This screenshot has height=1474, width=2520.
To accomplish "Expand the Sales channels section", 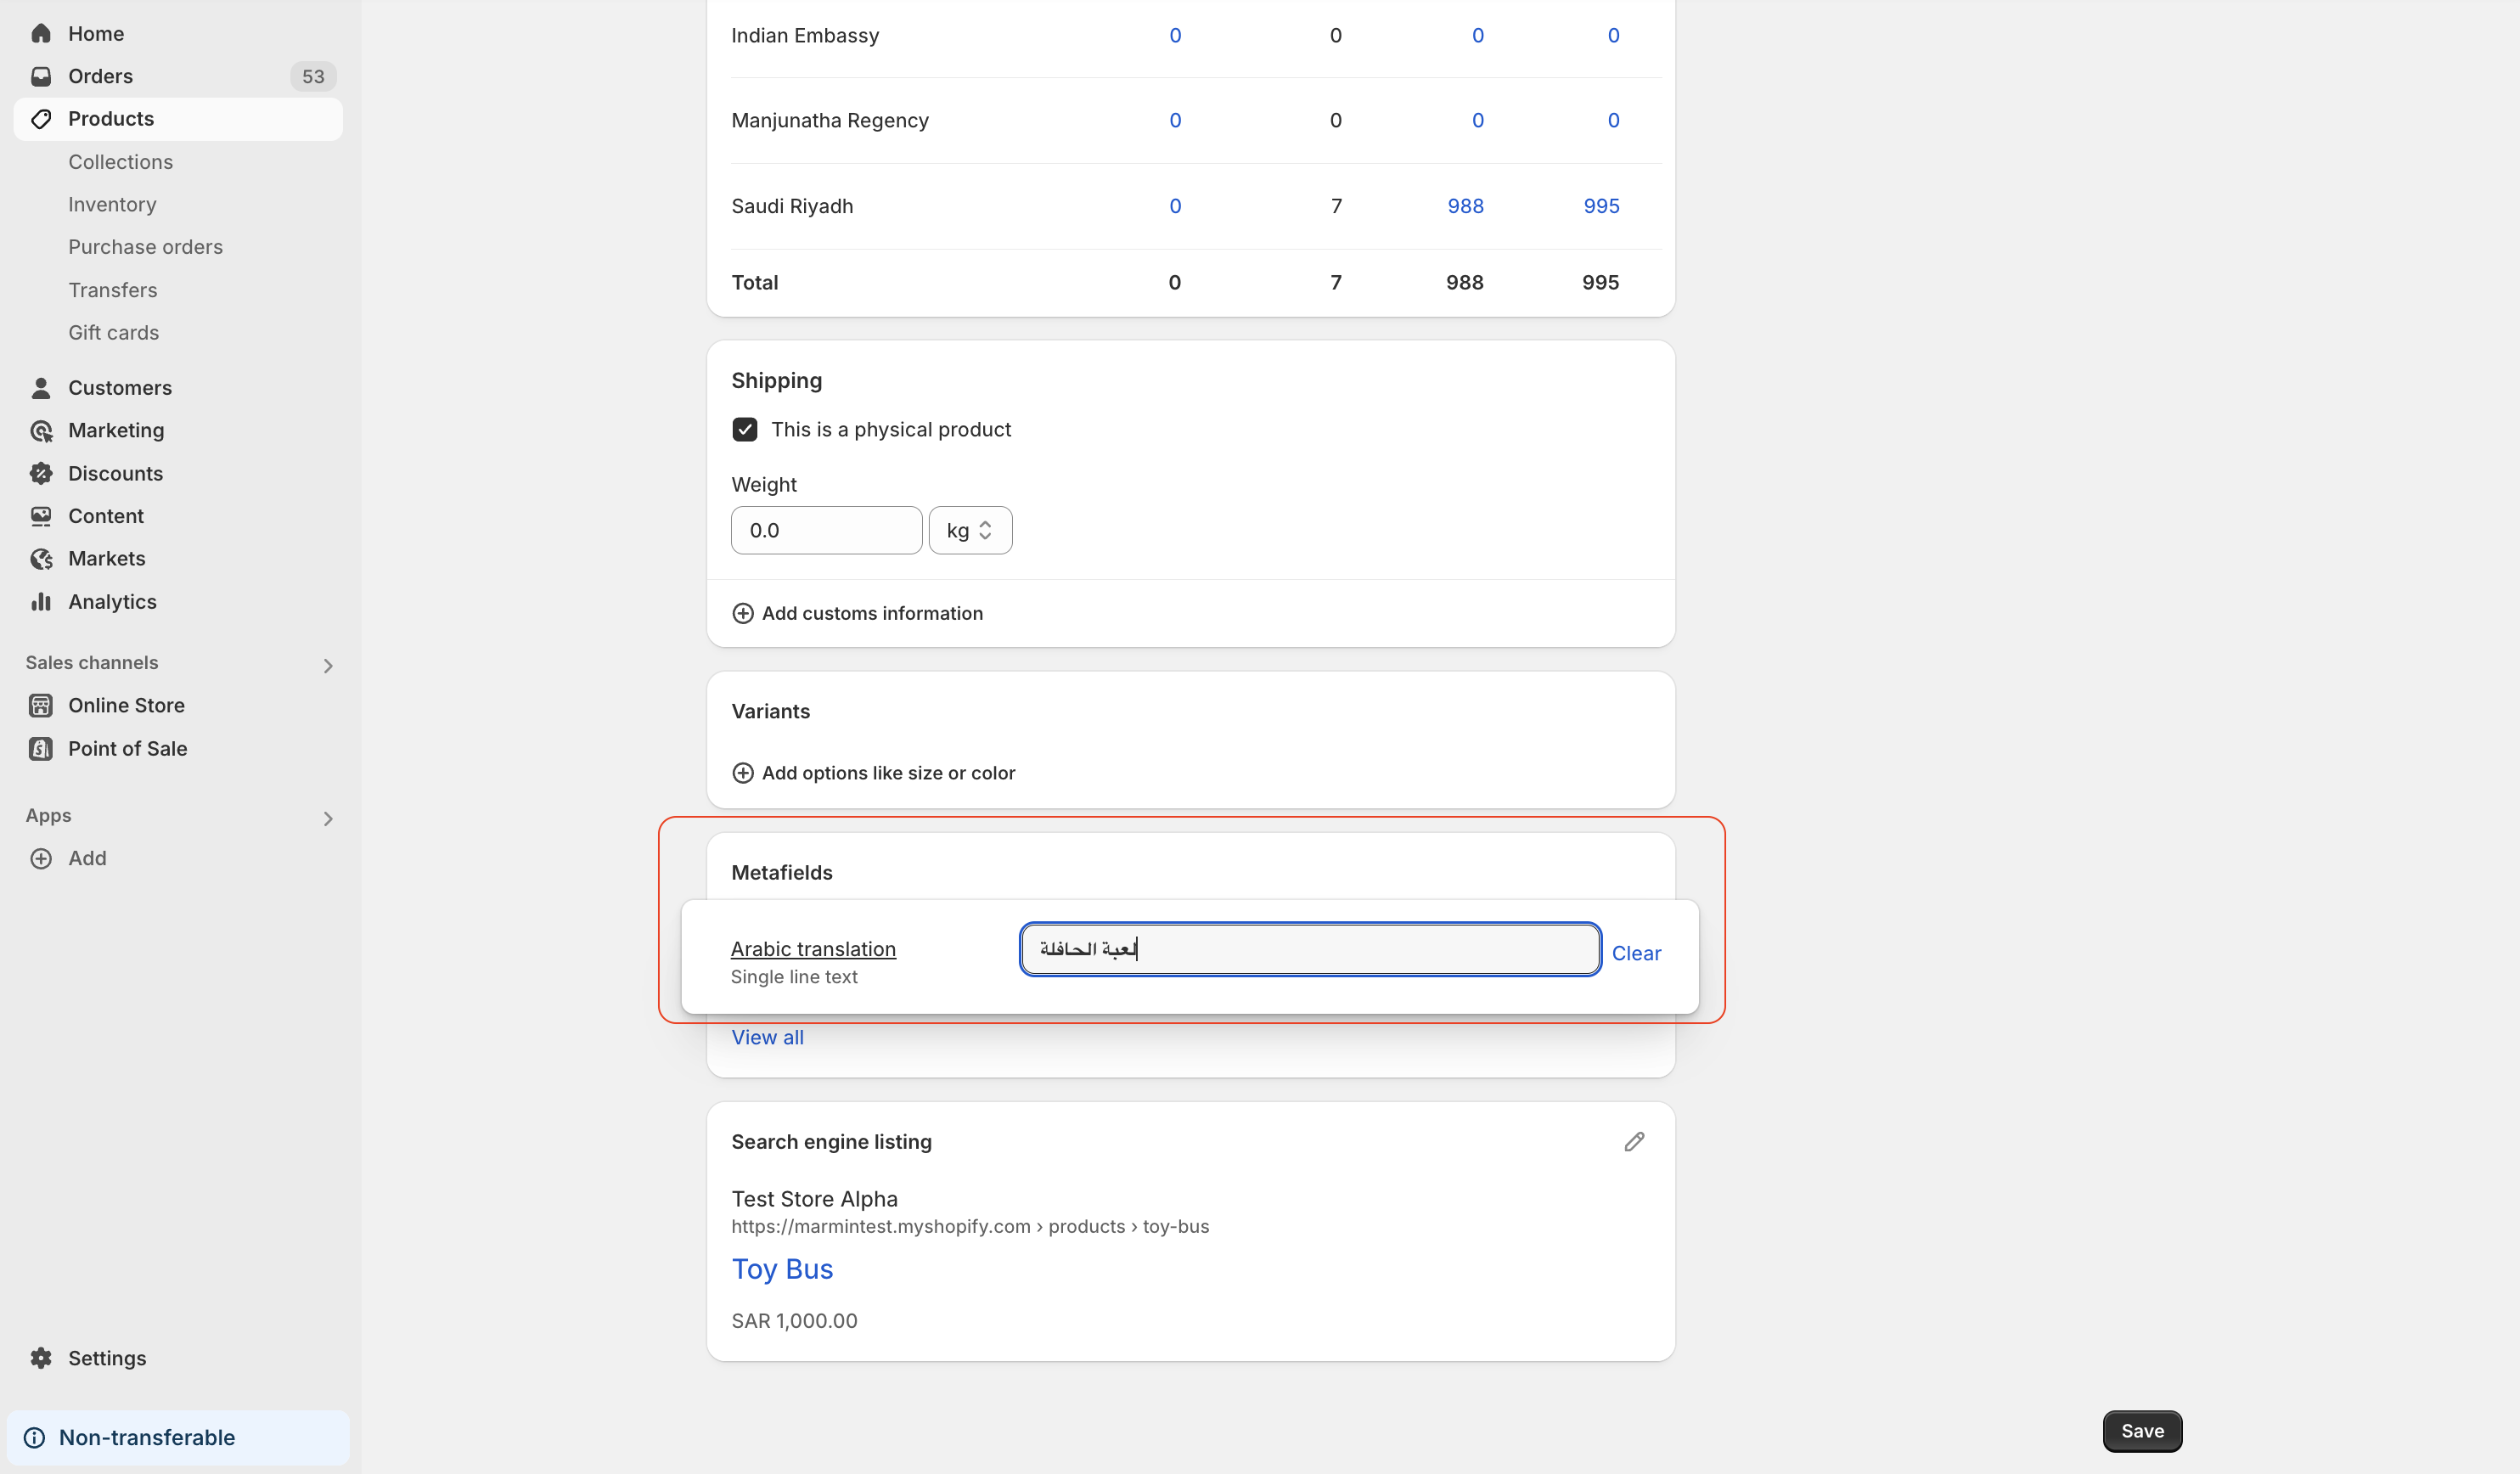I will pos(327,666).
